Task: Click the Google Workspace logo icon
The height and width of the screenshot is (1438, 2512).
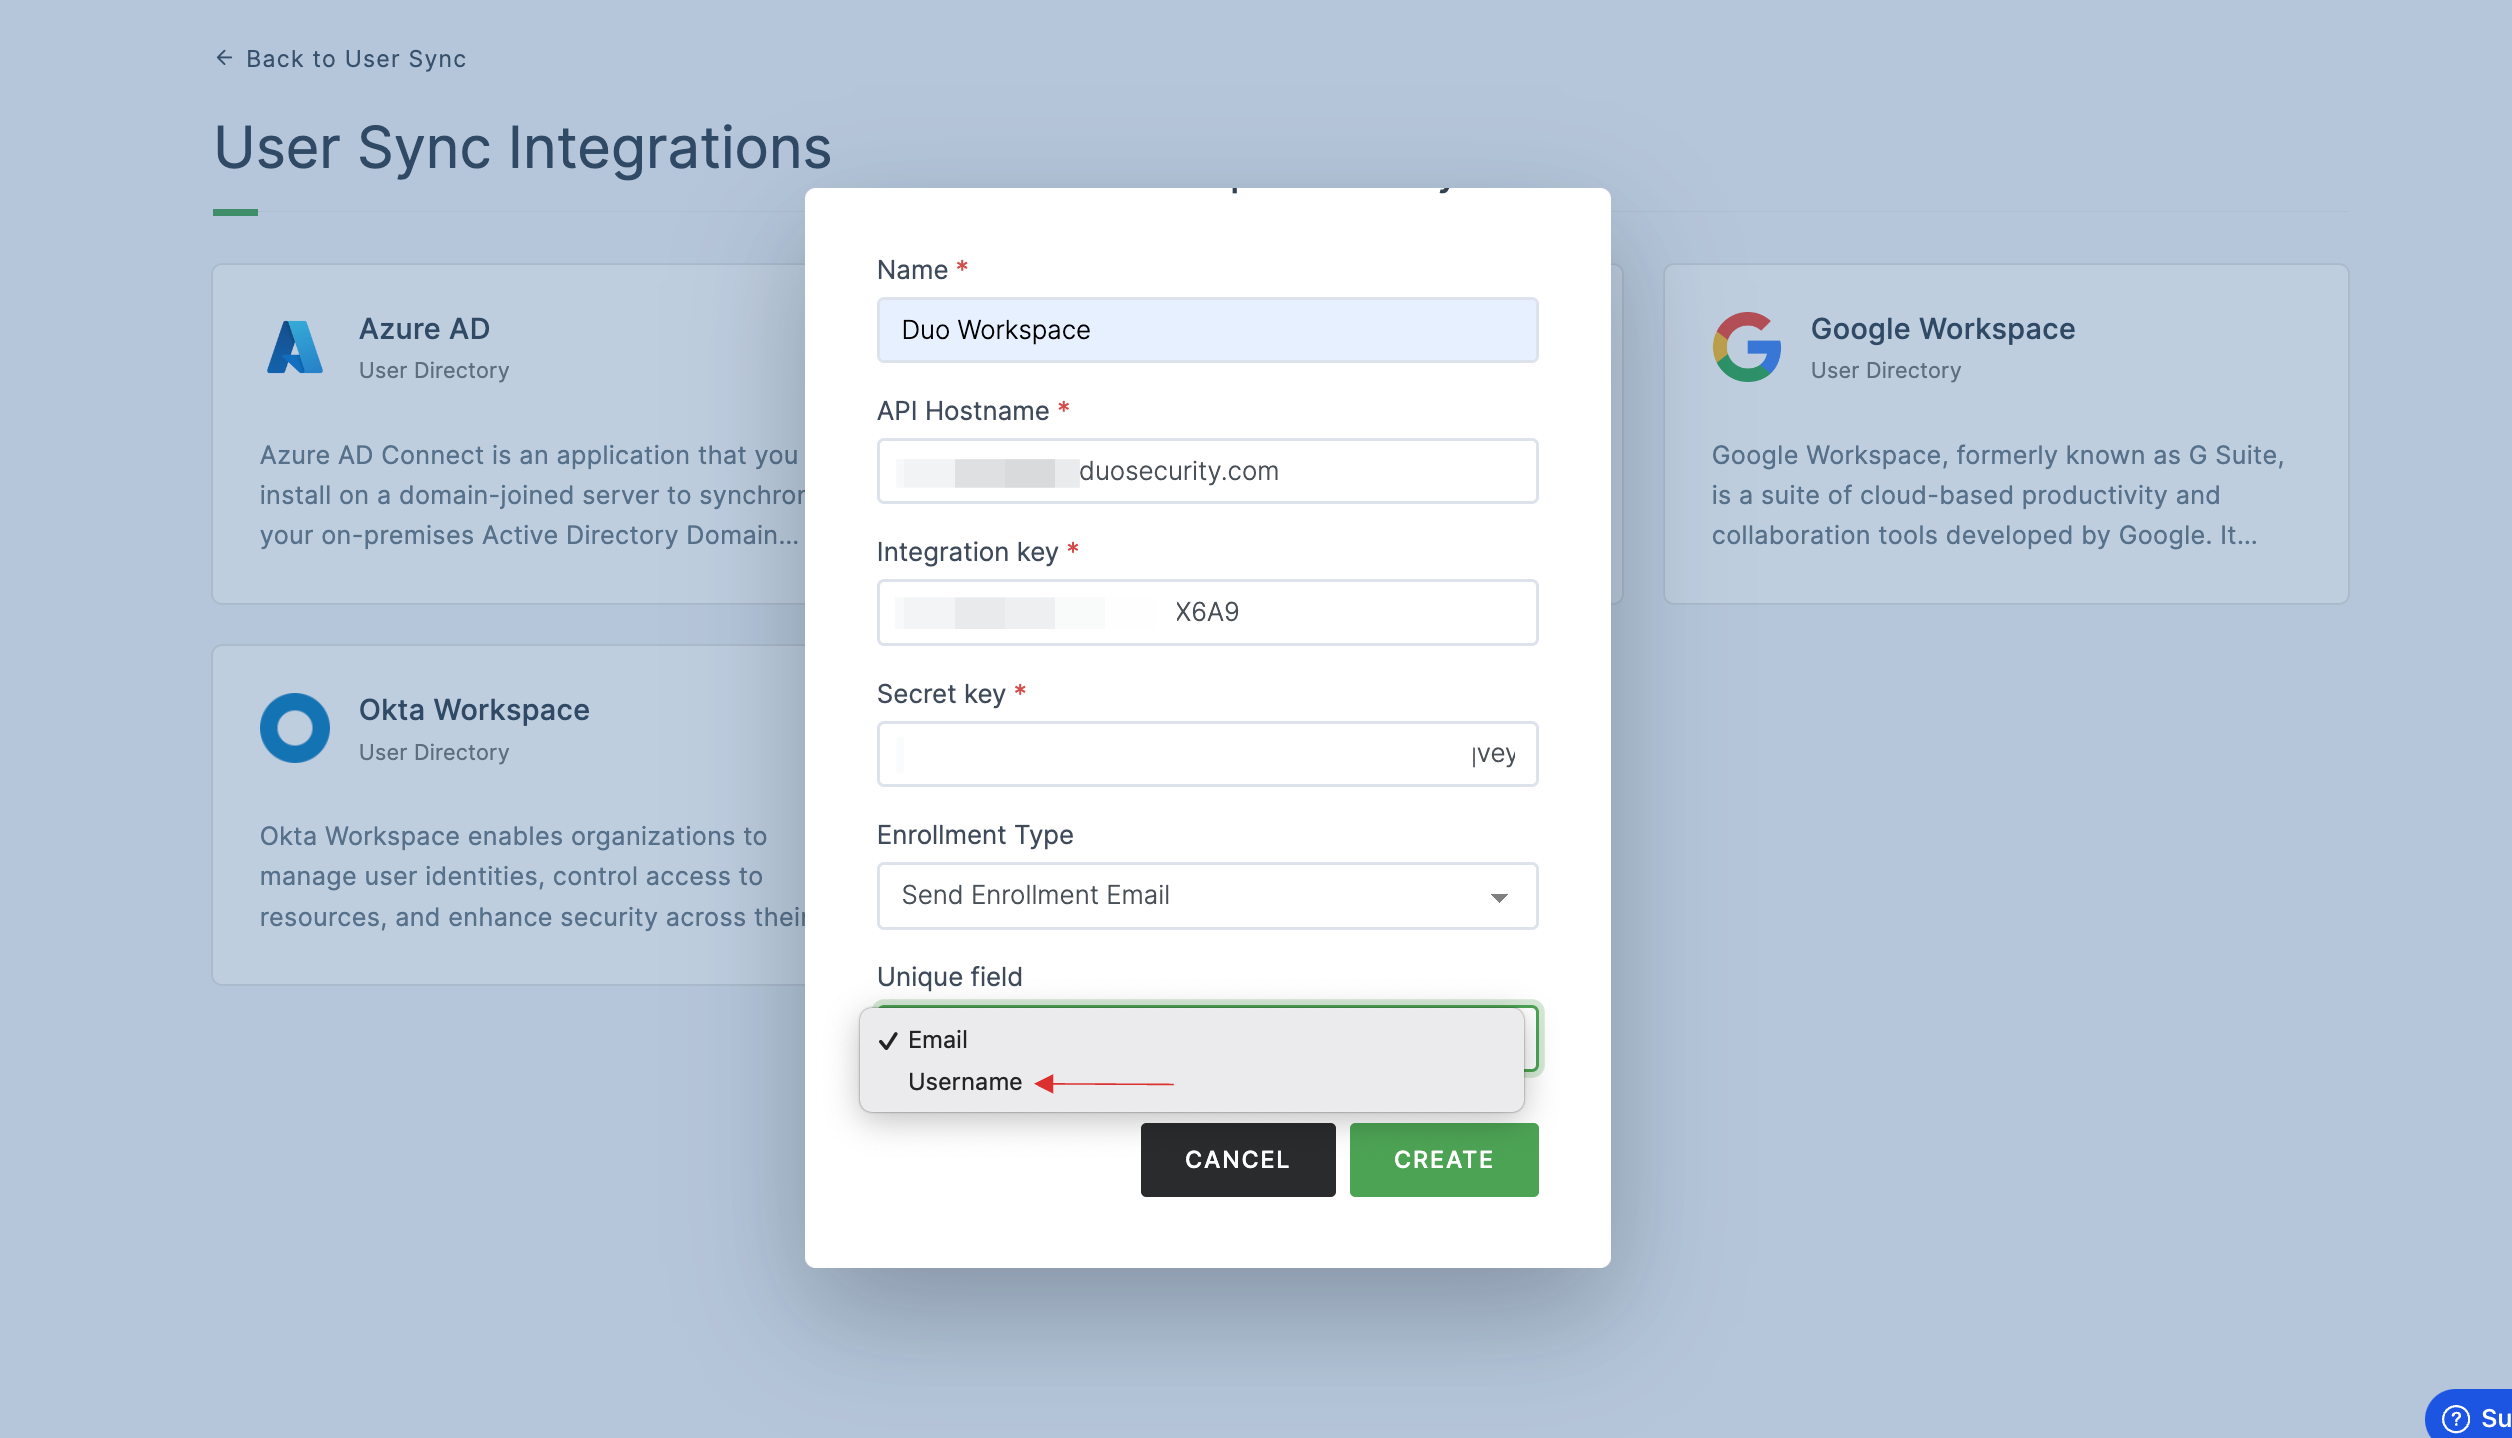Action: point(1746,347)
